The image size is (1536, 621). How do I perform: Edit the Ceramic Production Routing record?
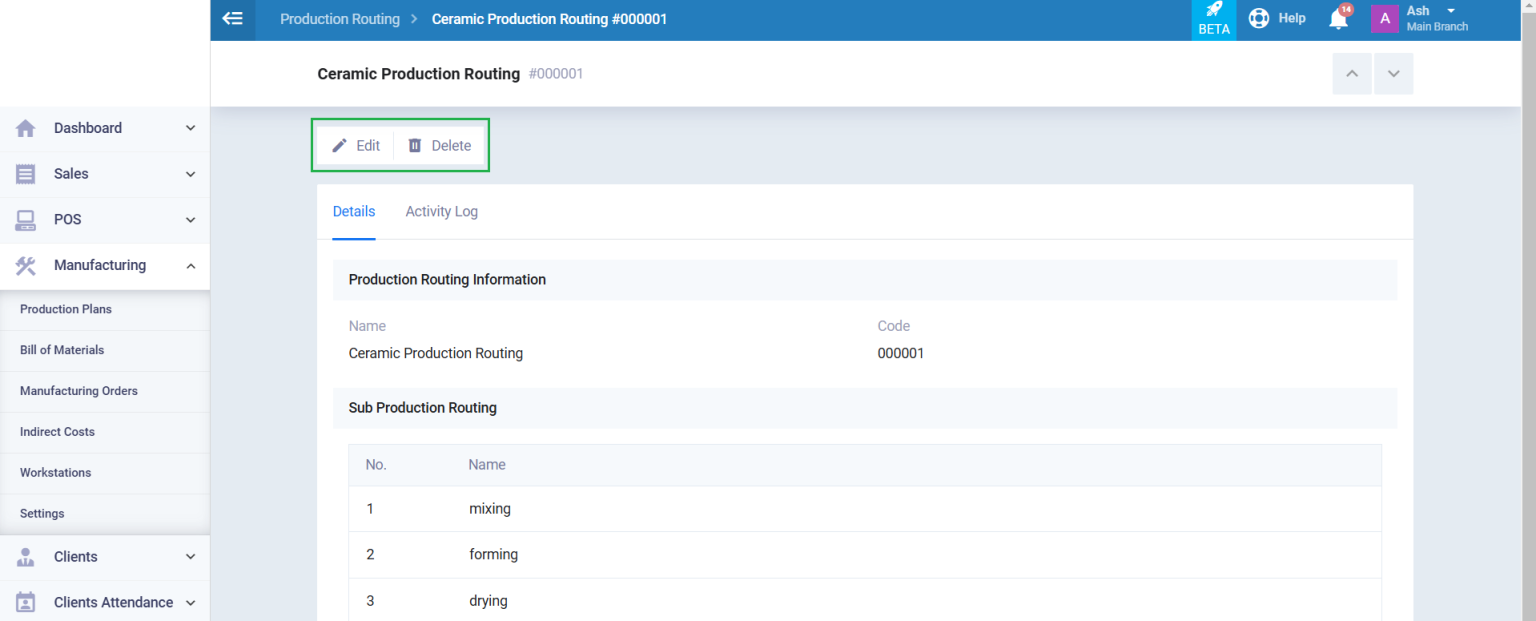pyautogui.click(x=356, y=145)
